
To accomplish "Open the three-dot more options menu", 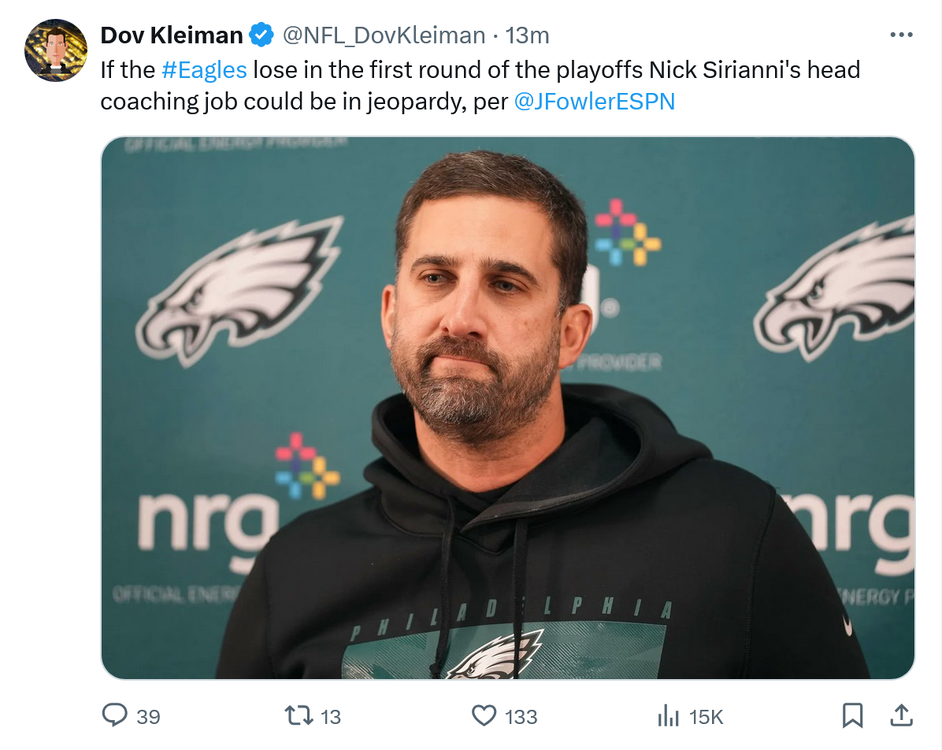I will coord(901,35).
